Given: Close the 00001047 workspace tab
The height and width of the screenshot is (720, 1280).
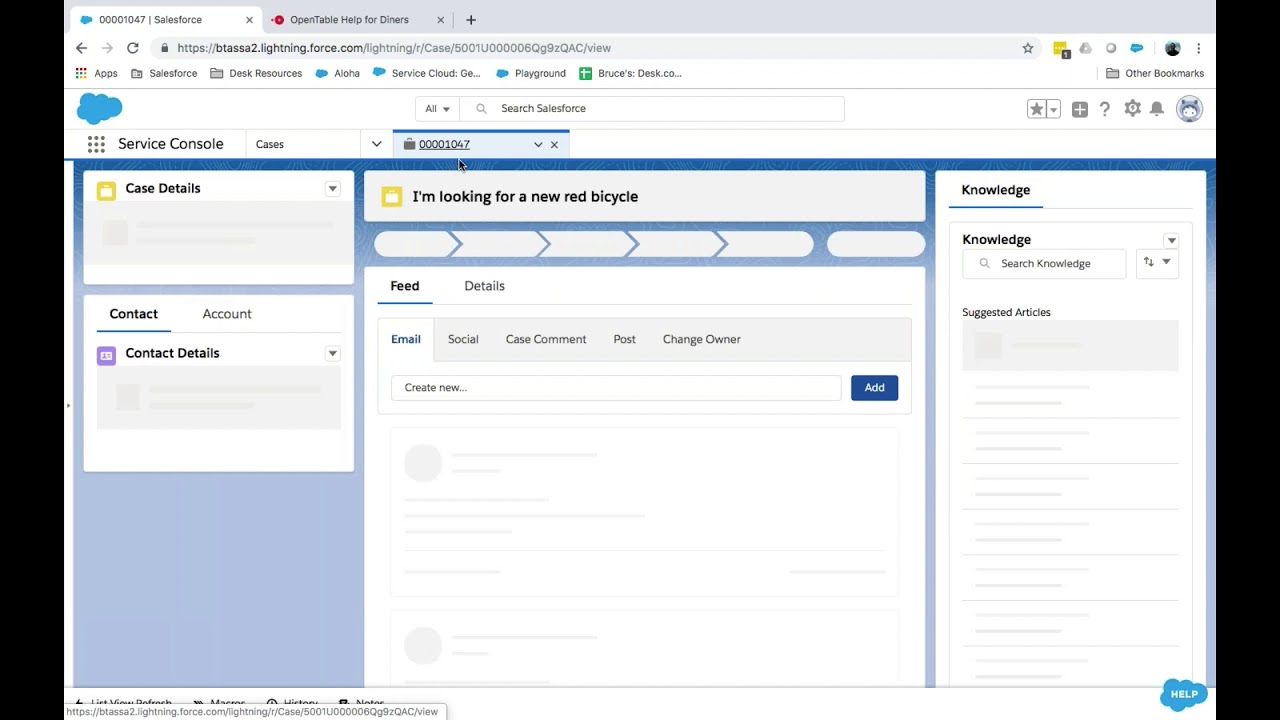Looking at the screenshot, I should pyautogui.click(x=554, y=145).
